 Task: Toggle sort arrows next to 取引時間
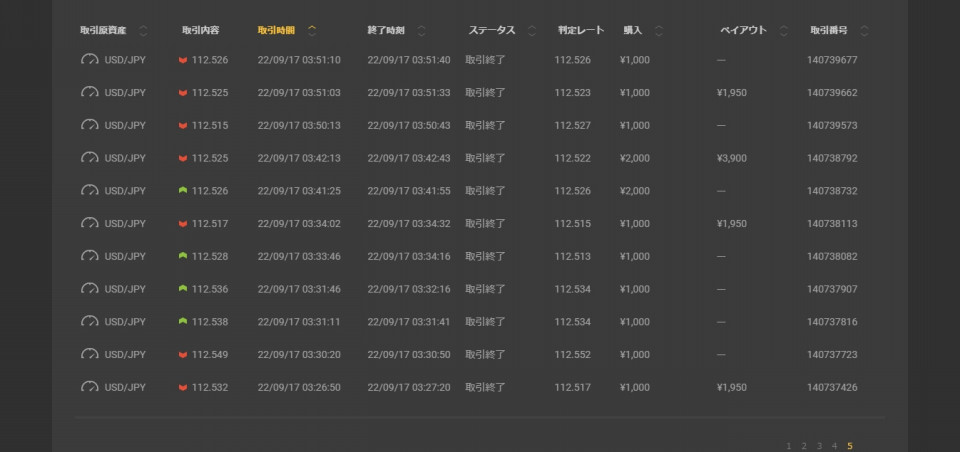[x=312, y=31]
